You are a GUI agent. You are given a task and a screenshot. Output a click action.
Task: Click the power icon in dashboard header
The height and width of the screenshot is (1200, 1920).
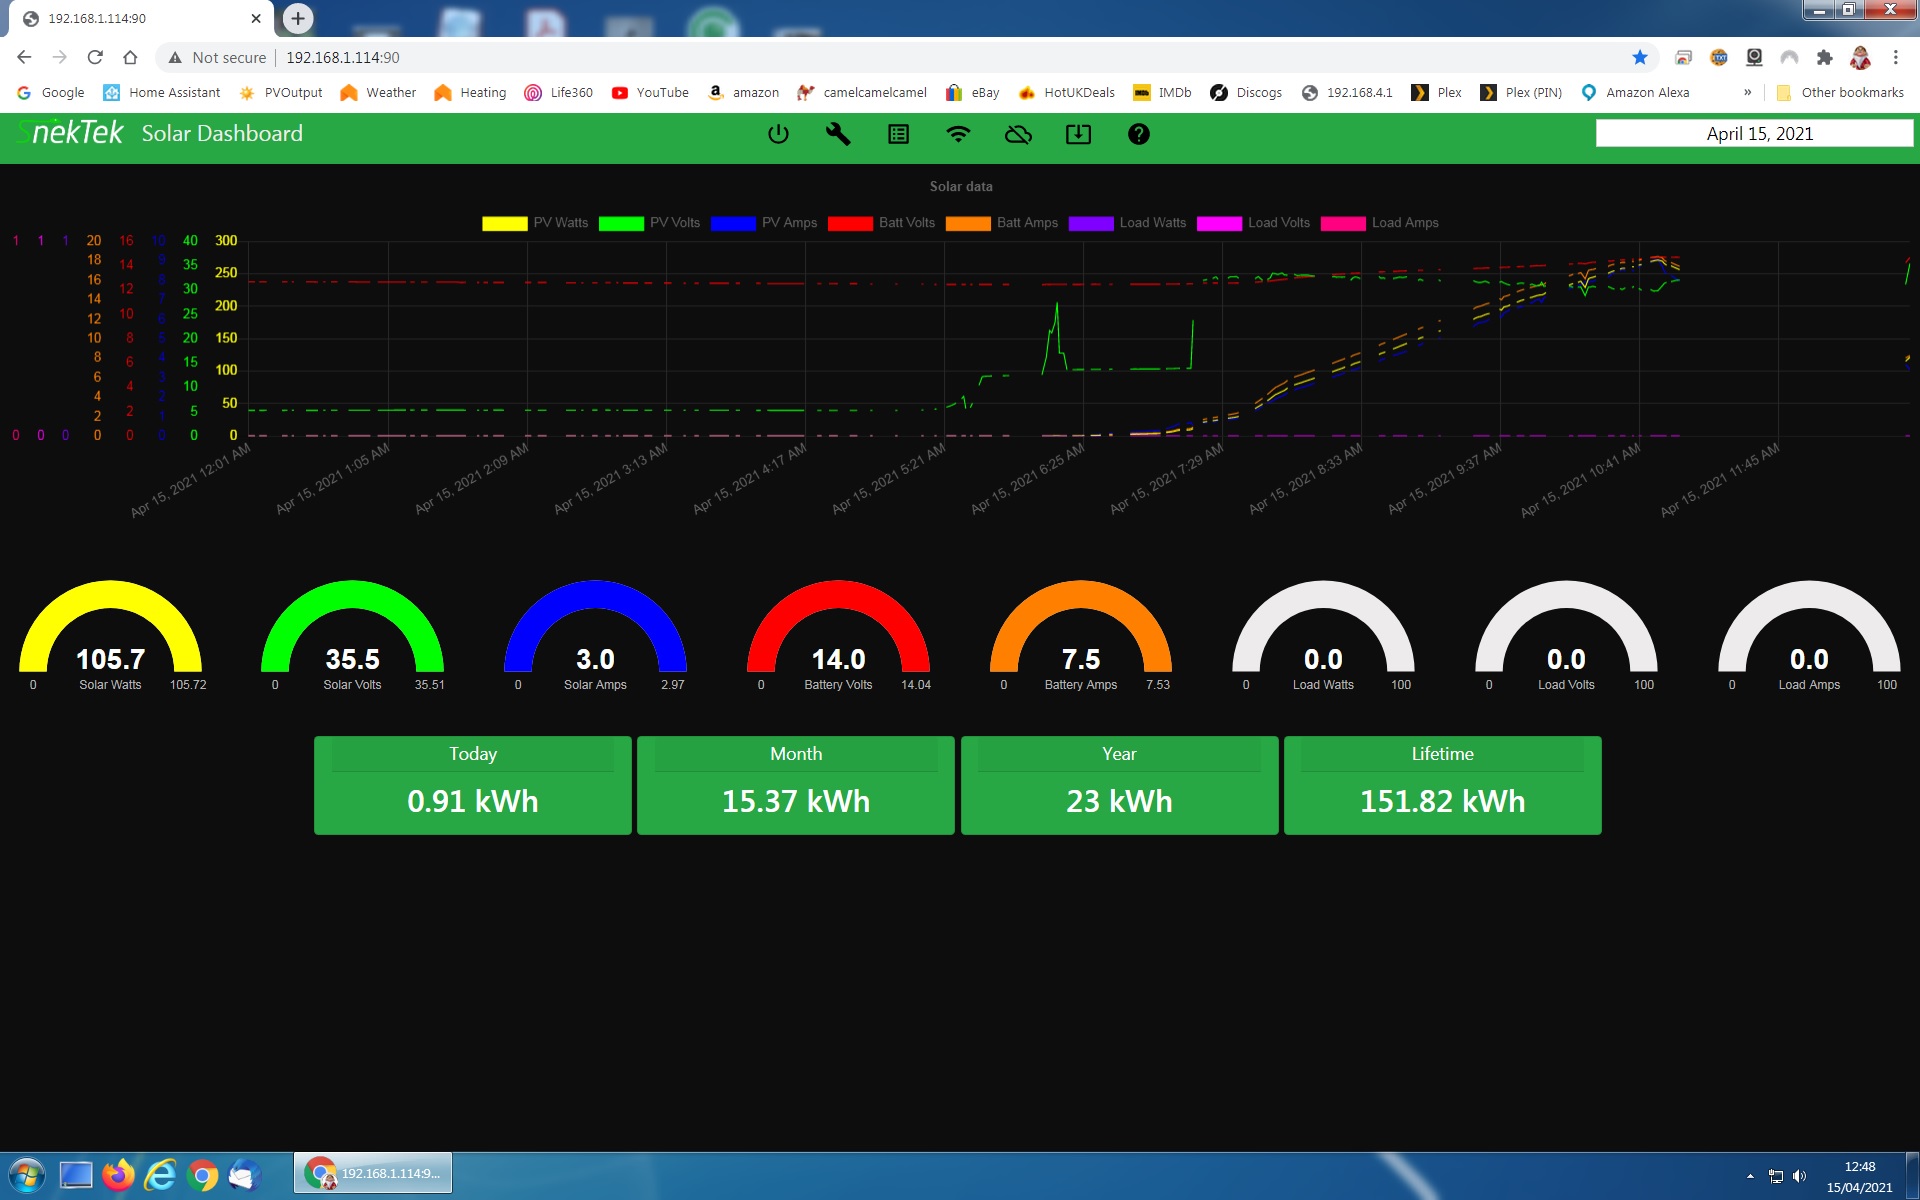point(778,134)
